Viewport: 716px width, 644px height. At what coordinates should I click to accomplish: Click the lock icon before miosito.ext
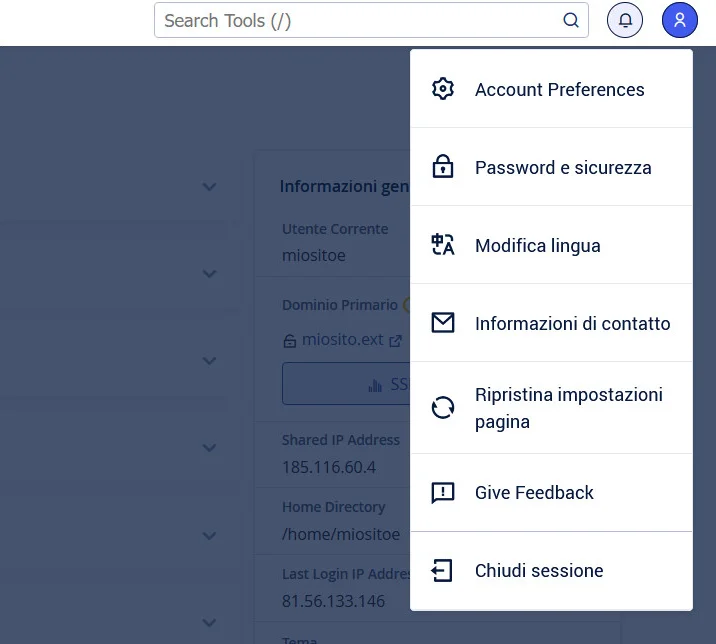tap(290, 341)
